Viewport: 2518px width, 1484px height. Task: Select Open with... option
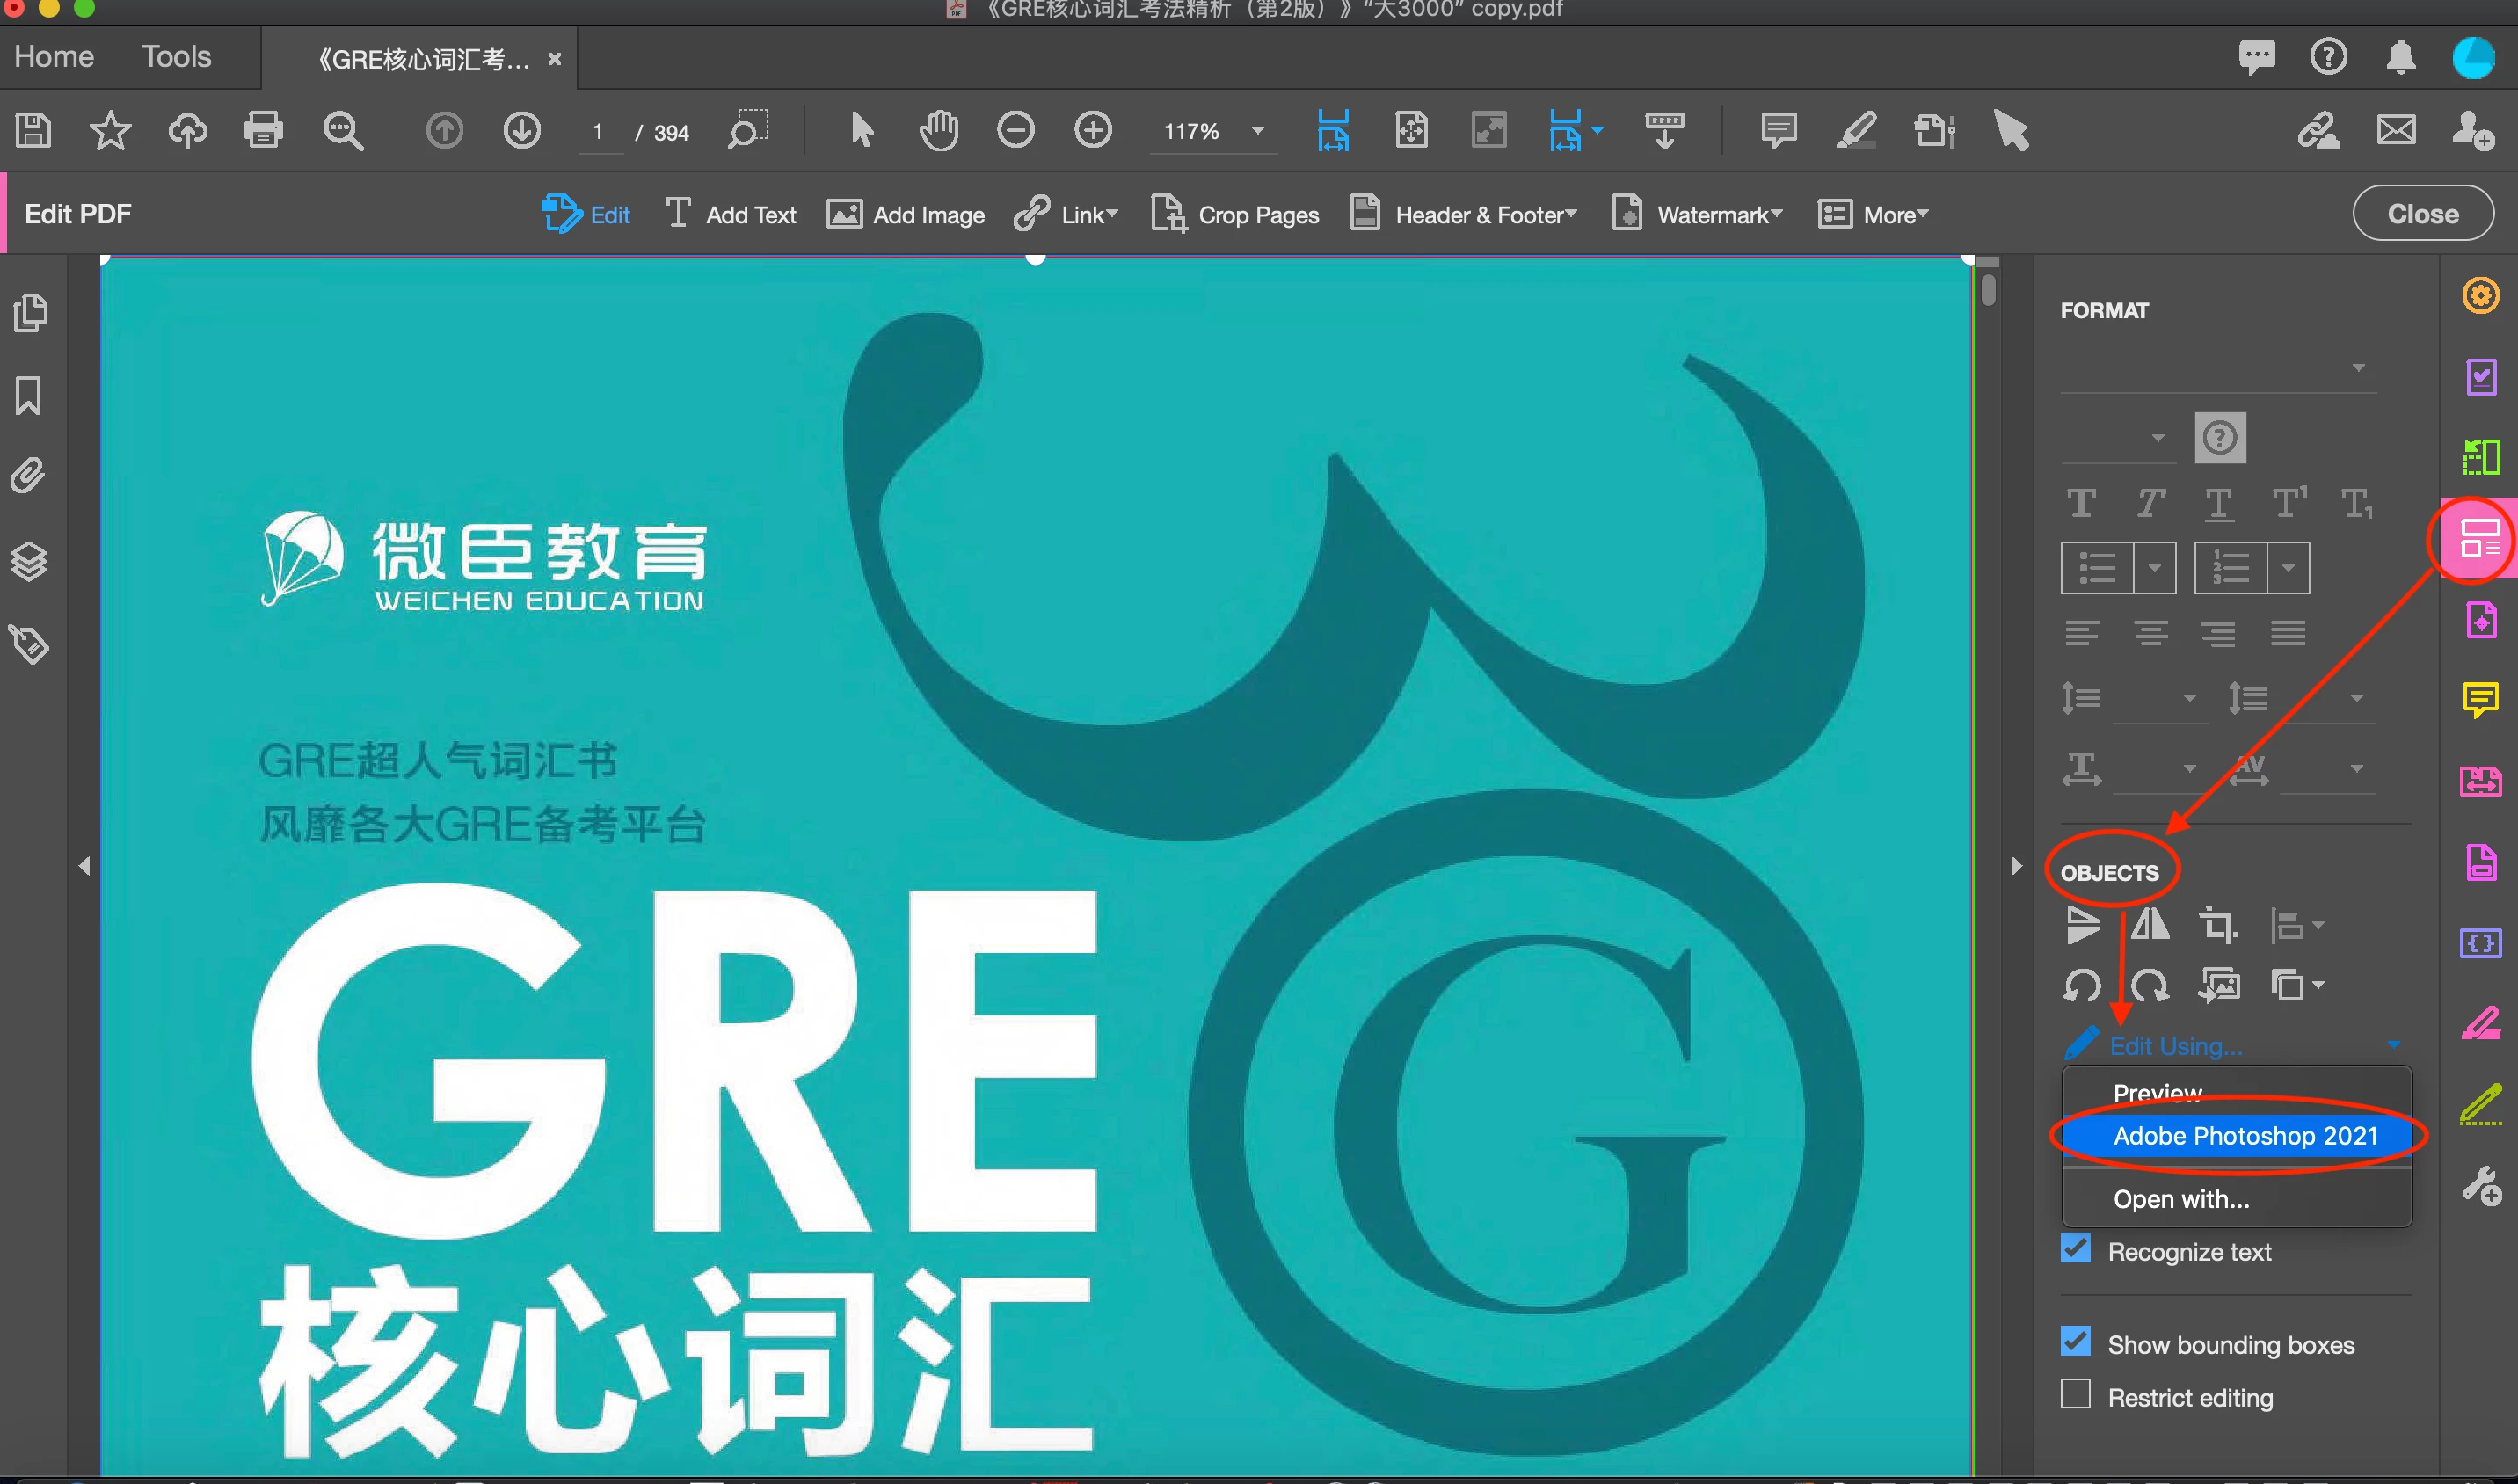point(2181,1199)
